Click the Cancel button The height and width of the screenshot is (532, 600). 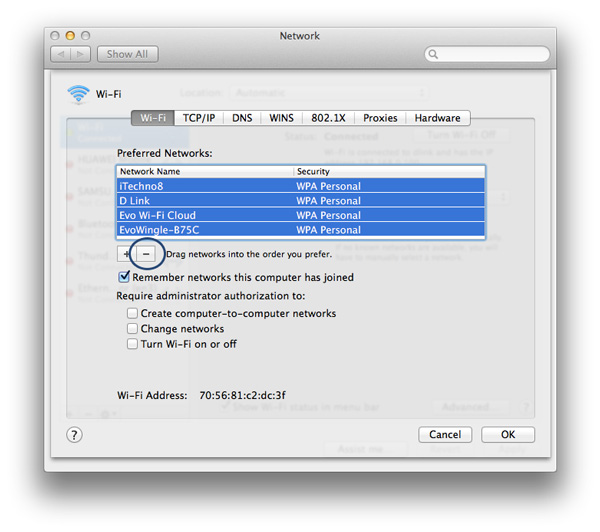(445, 435)
